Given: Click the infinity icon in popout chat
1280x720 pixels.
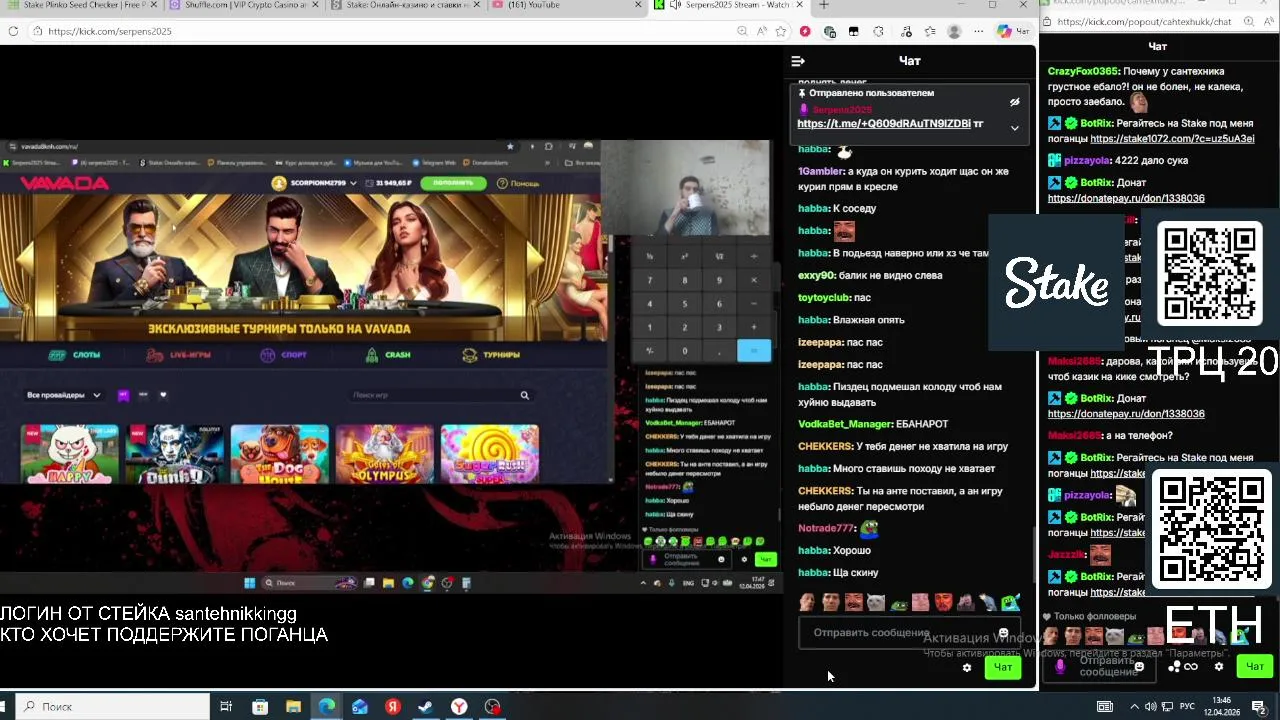Looking at the screenshot, I should (x=1190, y=667).
